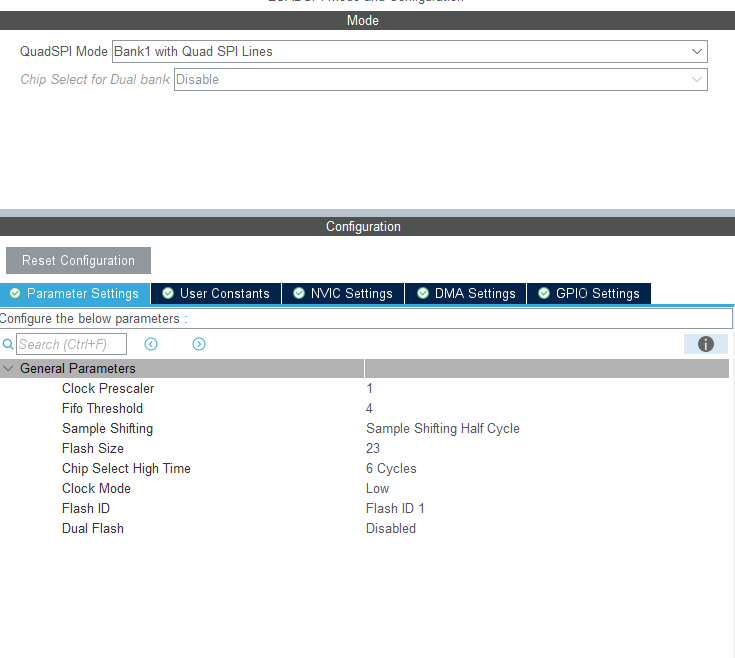This screenshot has width=735, height=658.
Task: Switch to the NVIC Settings tab
Action: pos(343,293)
